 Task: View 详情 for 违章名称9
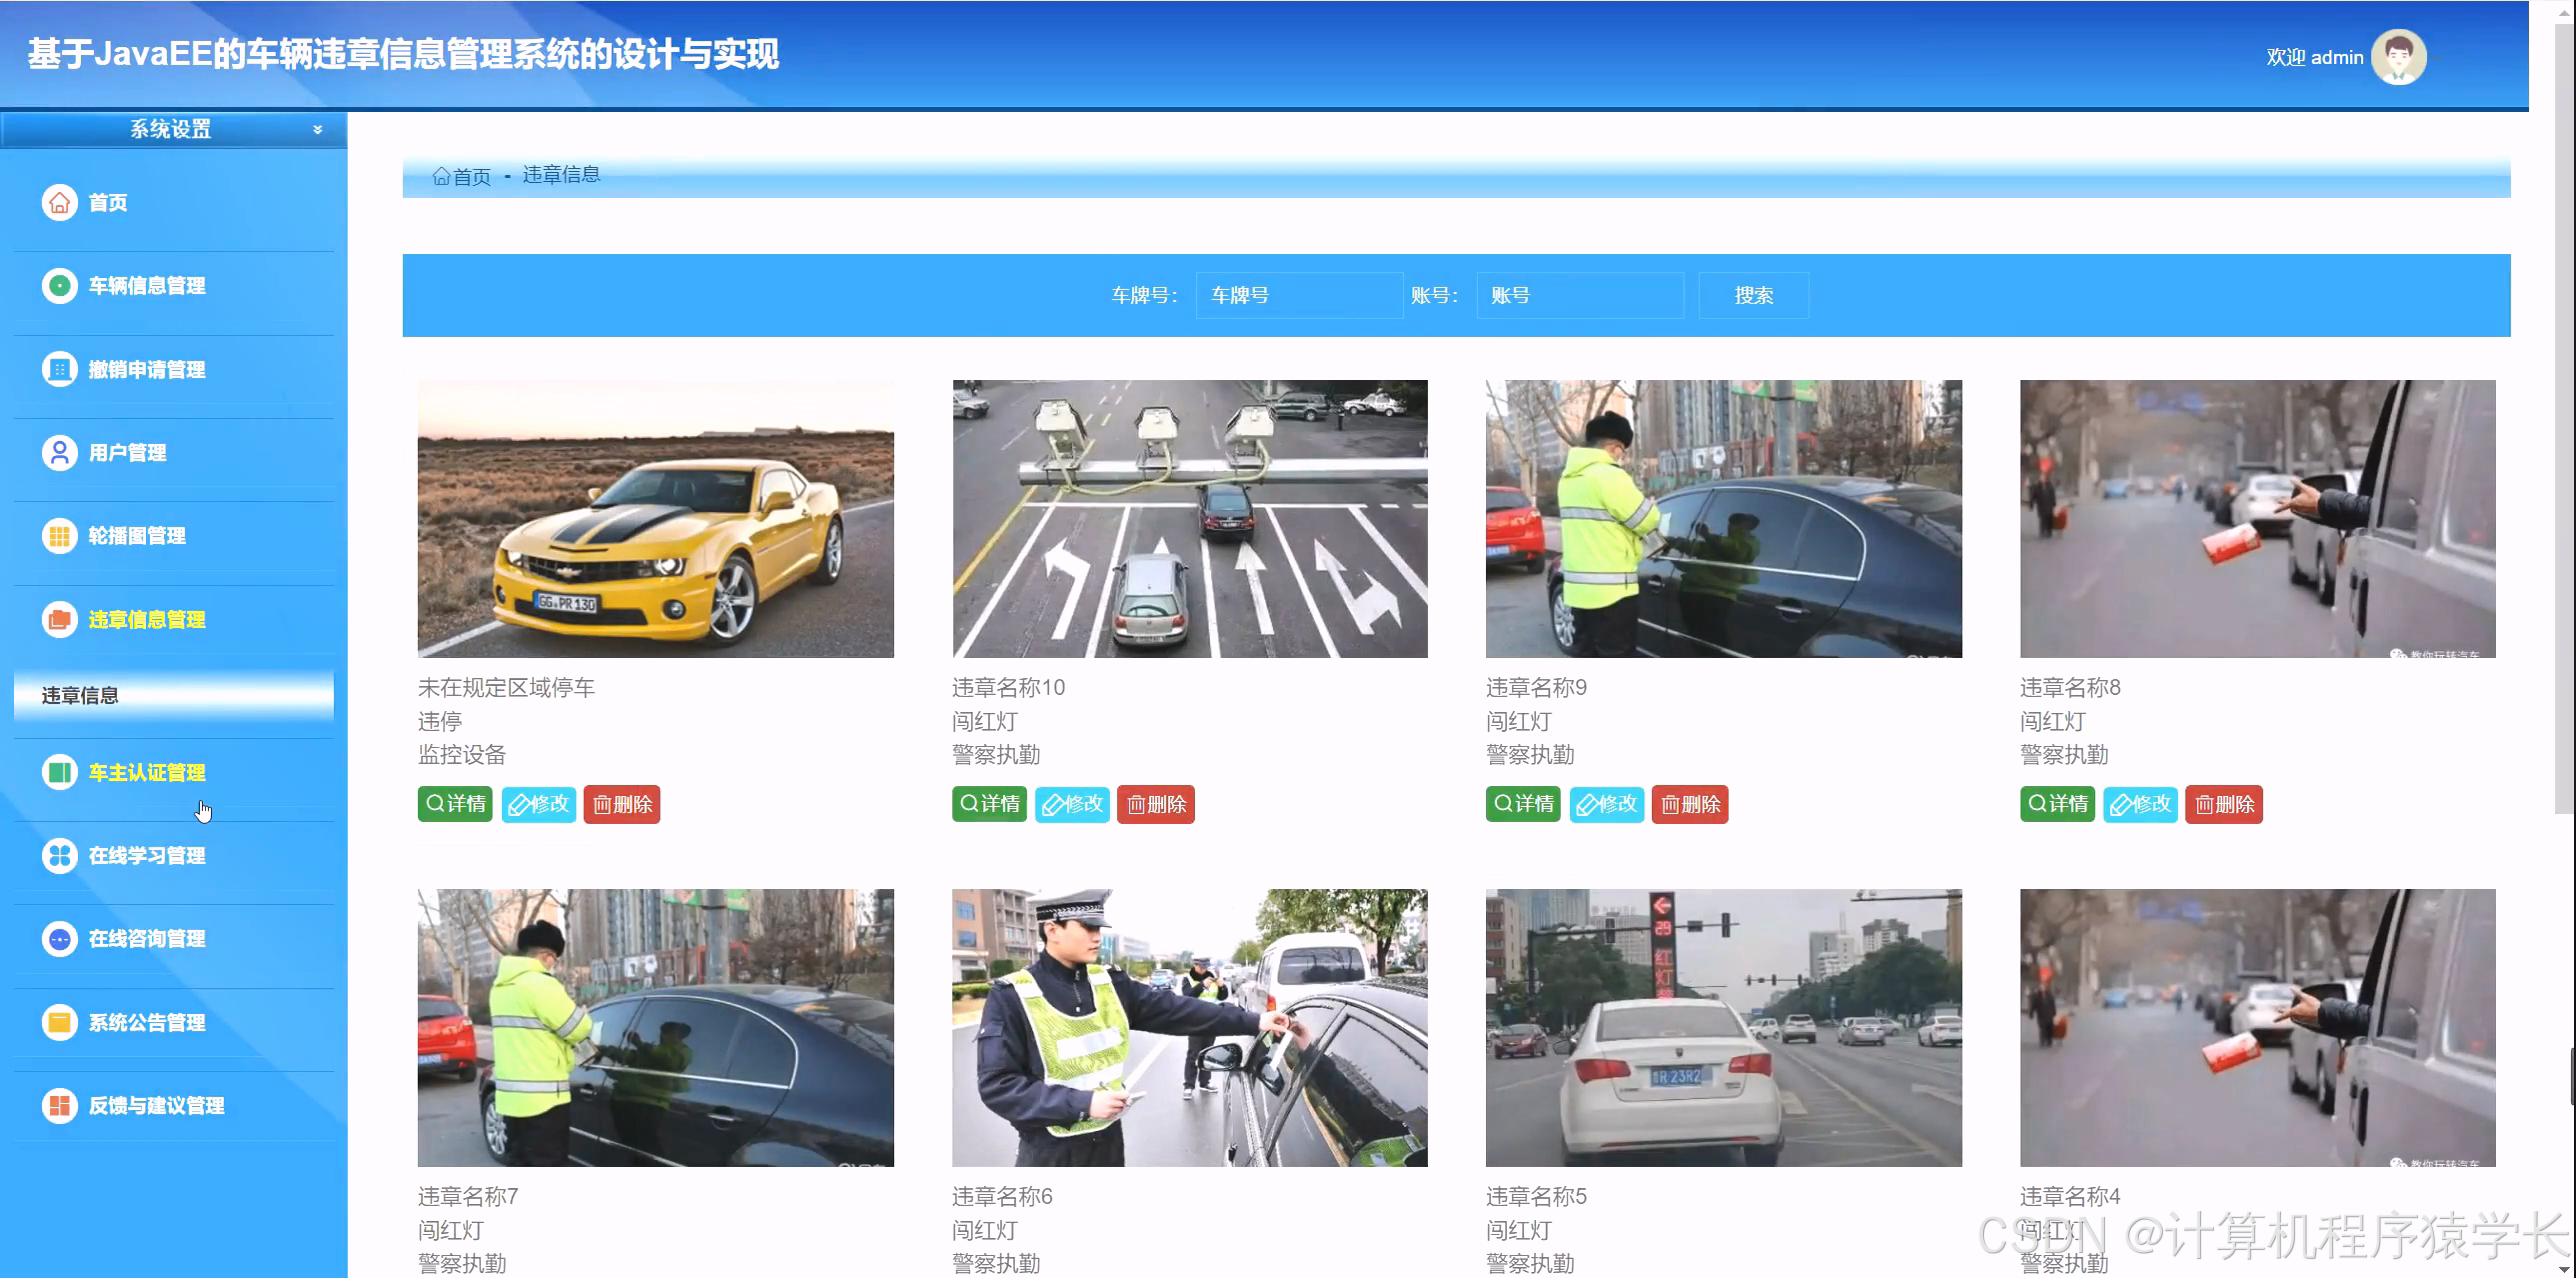coord(1523,804)
